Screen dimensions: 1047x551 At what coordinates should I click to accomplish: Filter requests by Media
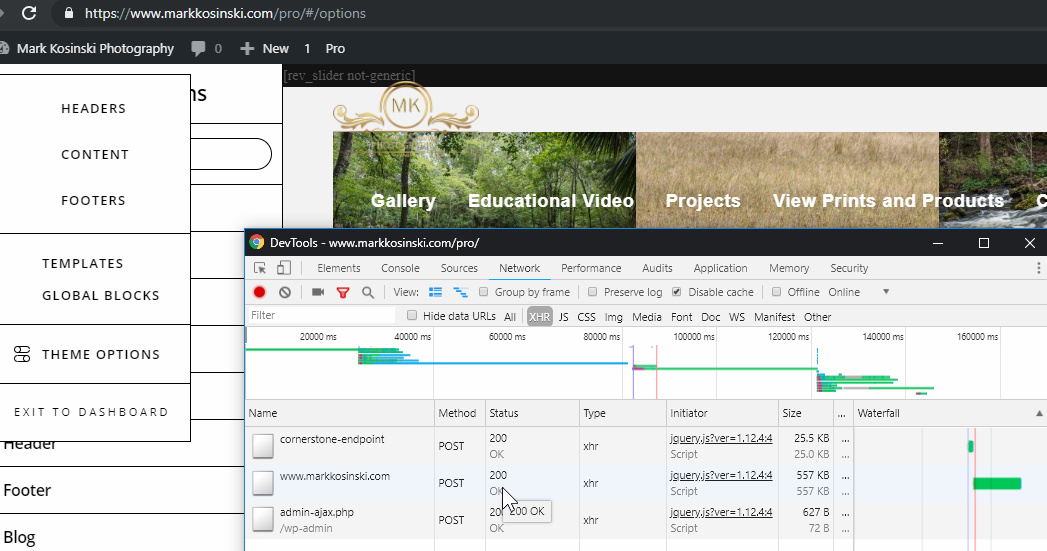646,317
